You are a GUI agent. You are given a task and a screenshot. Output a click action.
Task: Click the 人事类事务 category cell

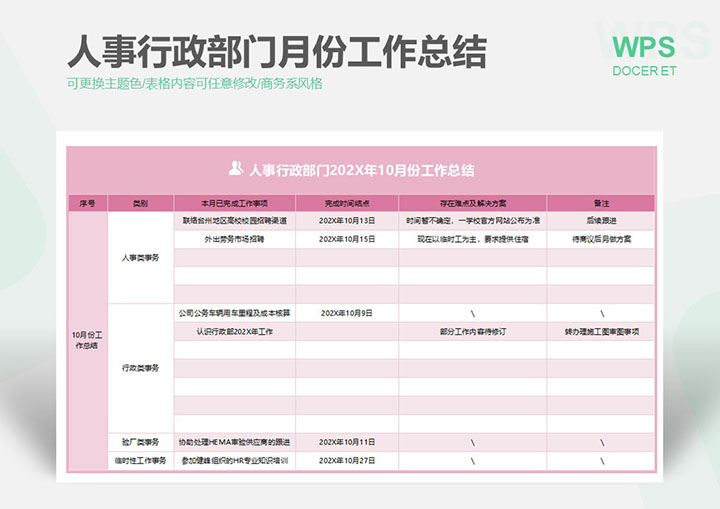pyautogui.click(x=140, y=257)
